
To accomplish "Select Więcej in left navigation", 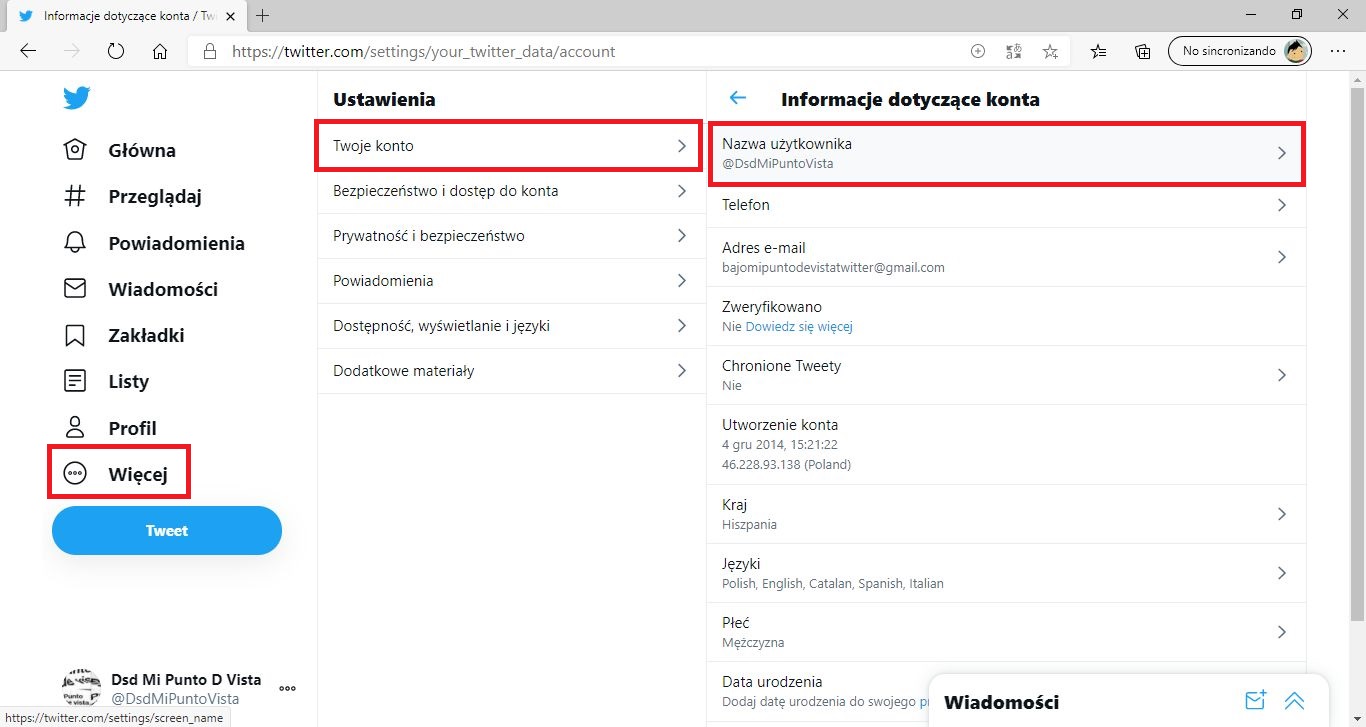I will pos(138,474).
